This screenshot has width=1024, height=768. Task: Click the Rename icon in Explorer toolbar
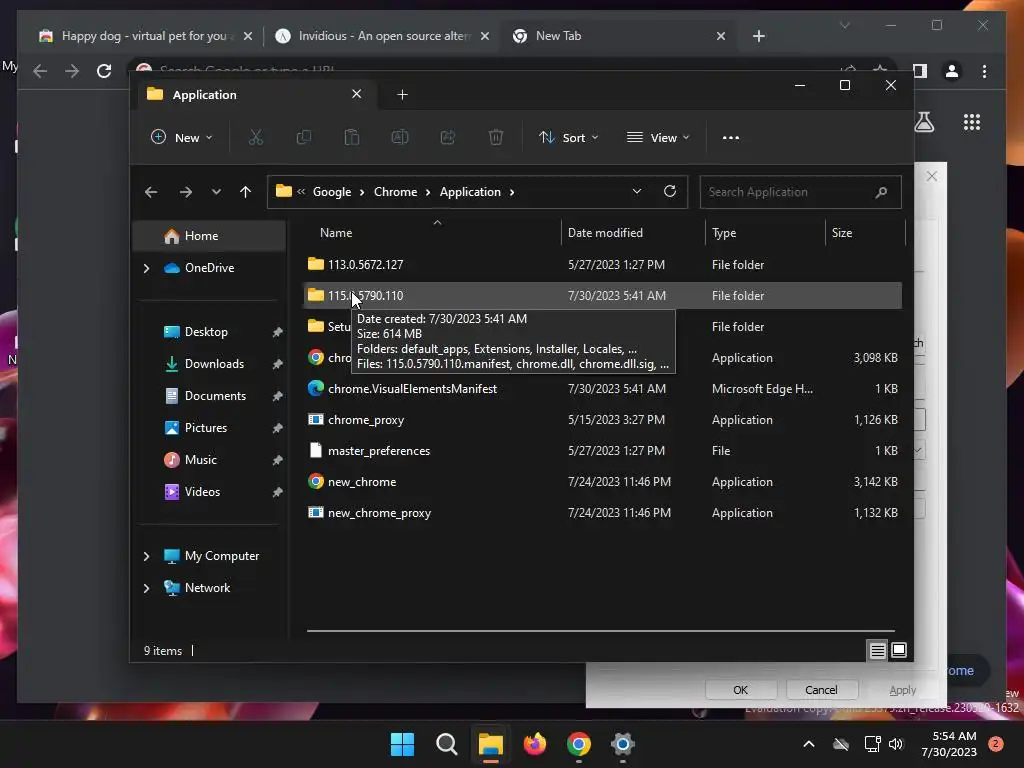pos(400,137)
